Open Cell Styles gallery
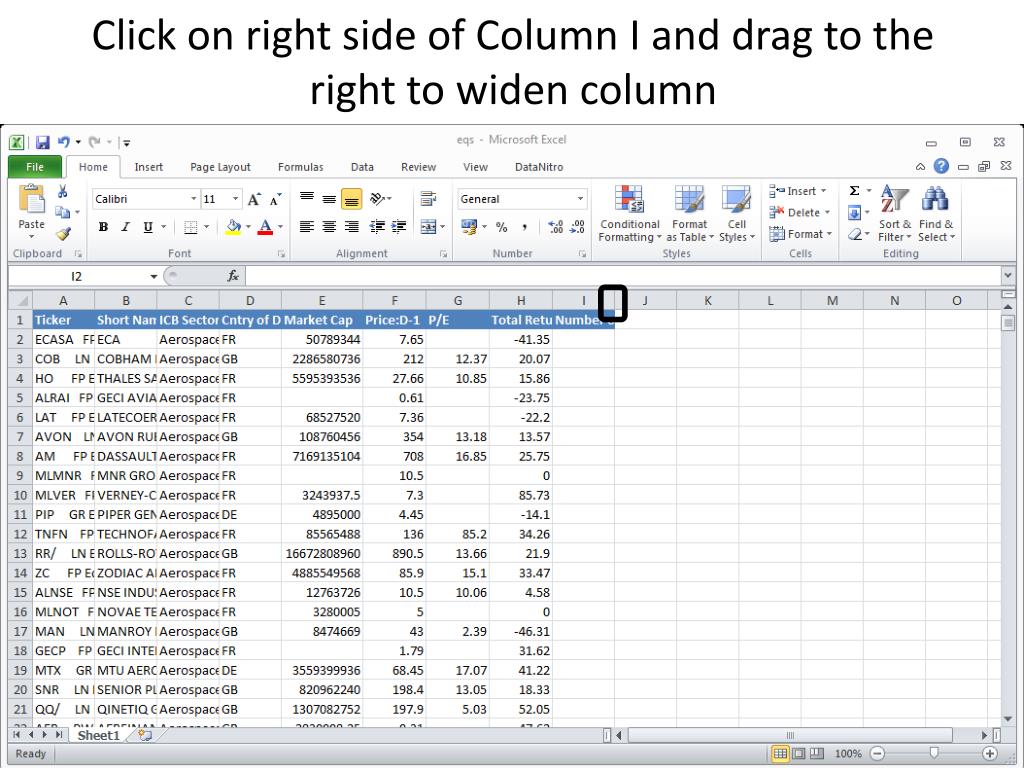 (x=737, y=214)
